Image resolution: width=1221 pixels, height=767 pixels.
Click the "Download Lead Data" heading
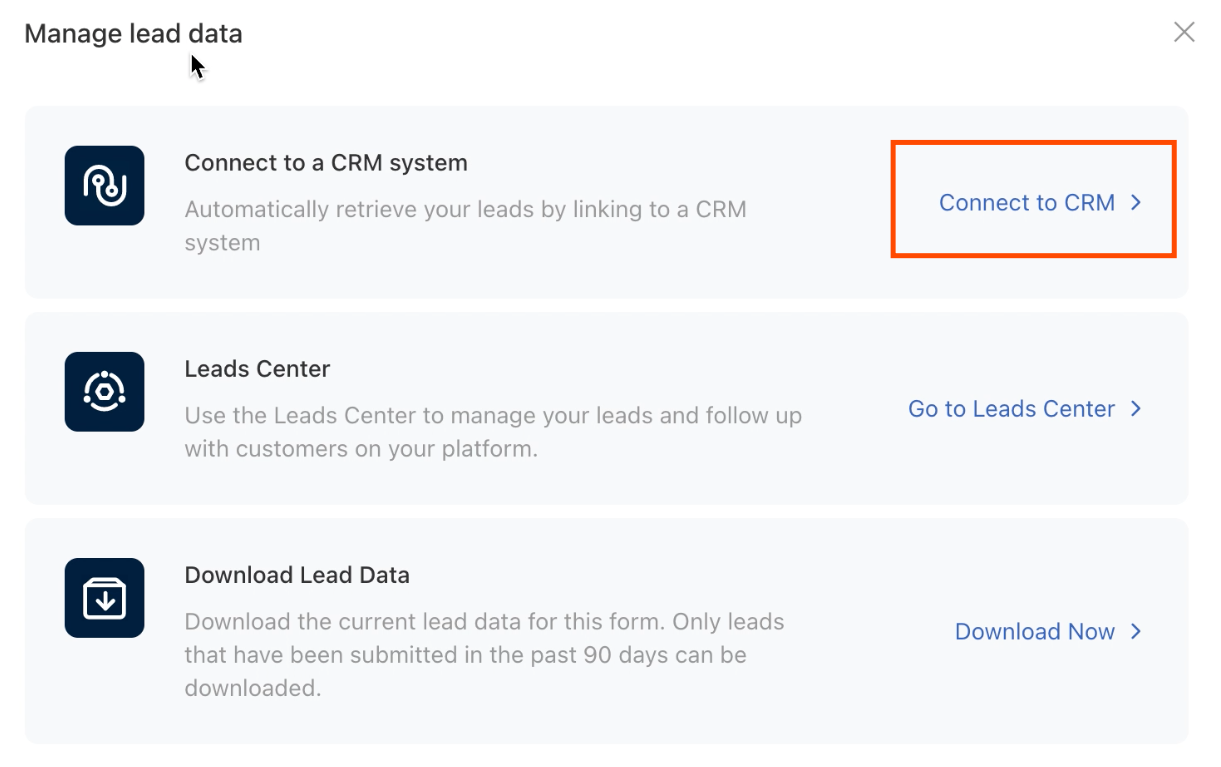pyautogui.click(x=297, y=575)
